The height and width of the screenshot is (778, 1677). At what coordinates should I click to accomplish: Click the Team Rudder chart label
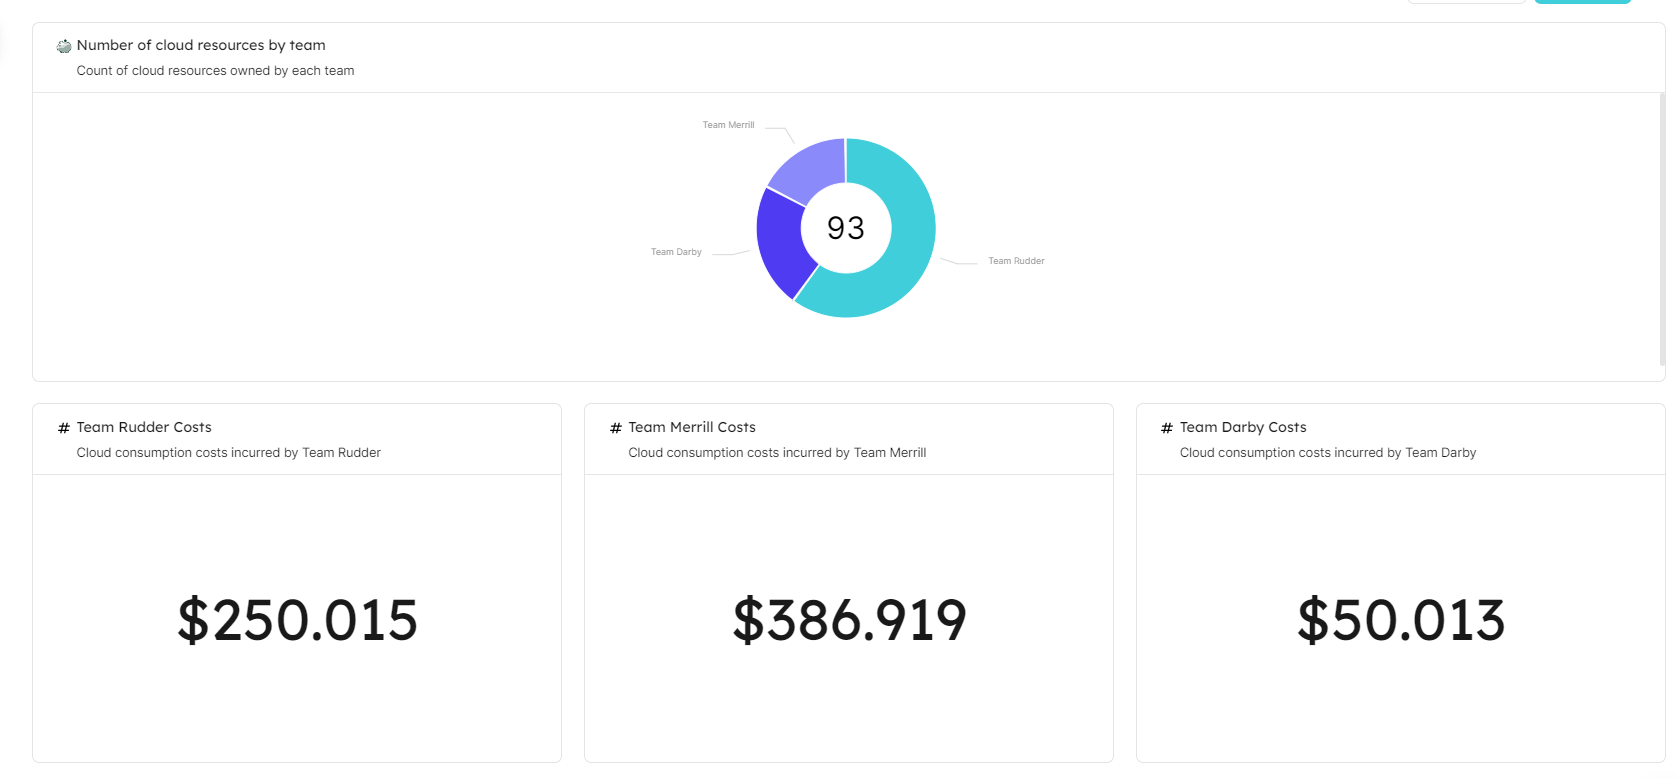pyautogui.click(x=1016, y=261)
